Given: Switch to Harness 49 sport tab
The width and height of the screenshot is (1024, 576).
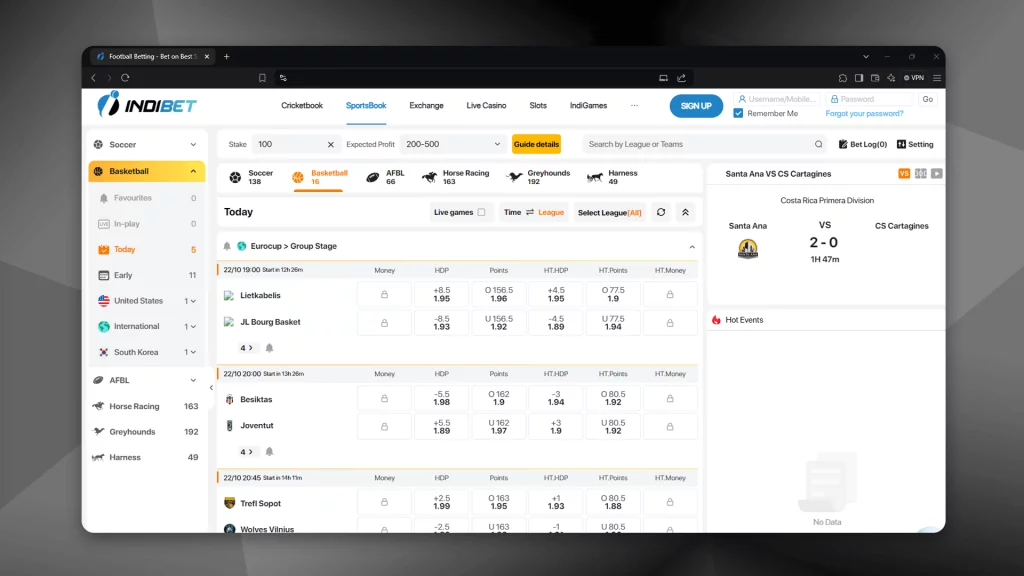Looking at the screenshot, I should 612,177.
